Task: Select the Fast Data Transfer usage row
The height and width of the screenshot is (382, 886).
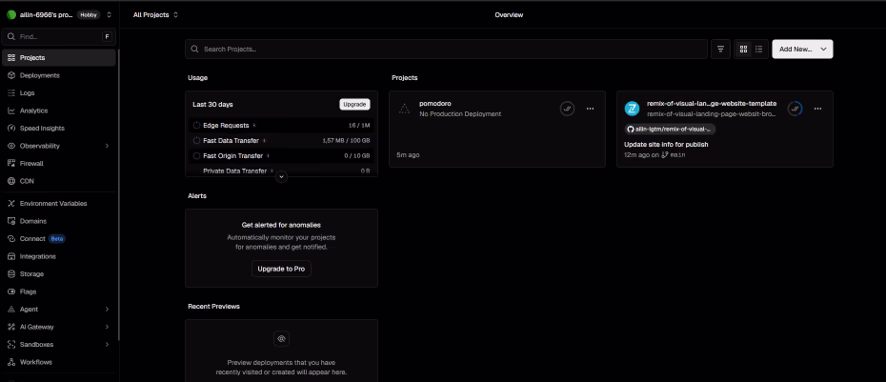Action: (281, 141)
